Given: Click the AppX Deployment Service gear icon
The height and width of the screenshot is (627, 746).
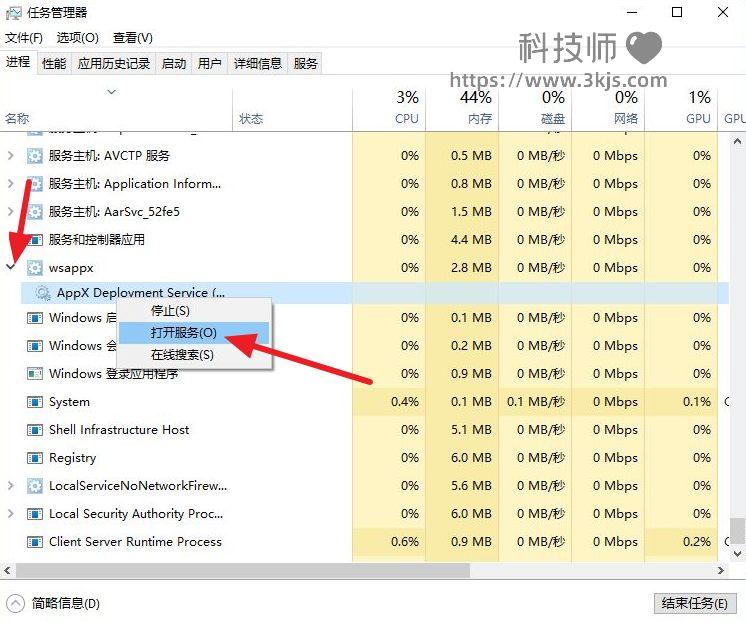Looking at the screenshot, I should click(43, 293).
